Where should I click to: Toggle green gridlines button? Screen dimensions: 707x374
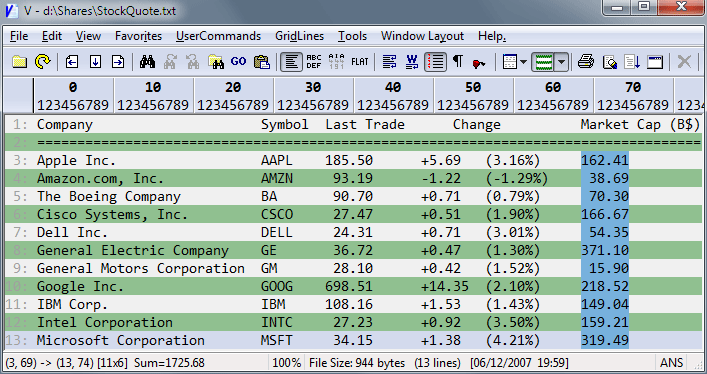click(543, 62)
